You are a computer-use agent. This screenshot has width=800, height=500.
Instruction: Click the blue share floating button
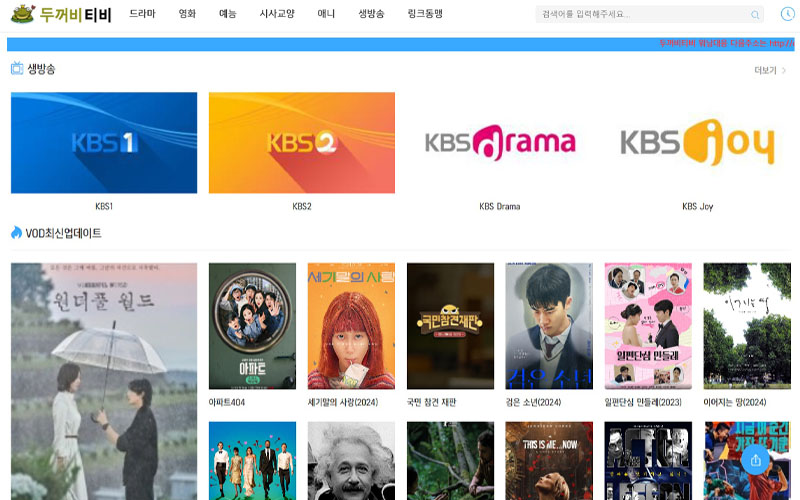pos(756,460)
